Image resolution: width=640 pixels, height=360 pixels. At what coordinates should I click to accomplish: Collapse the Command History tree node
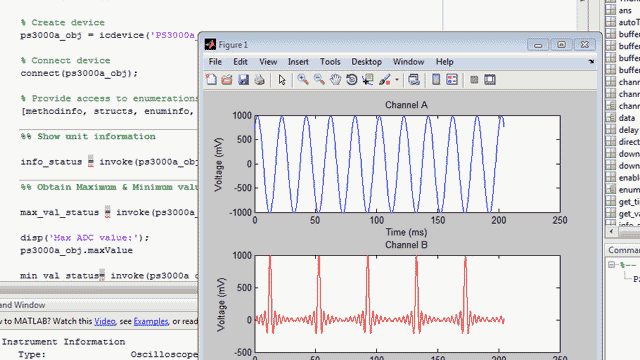pyautogui.click(x=611, y=265)
